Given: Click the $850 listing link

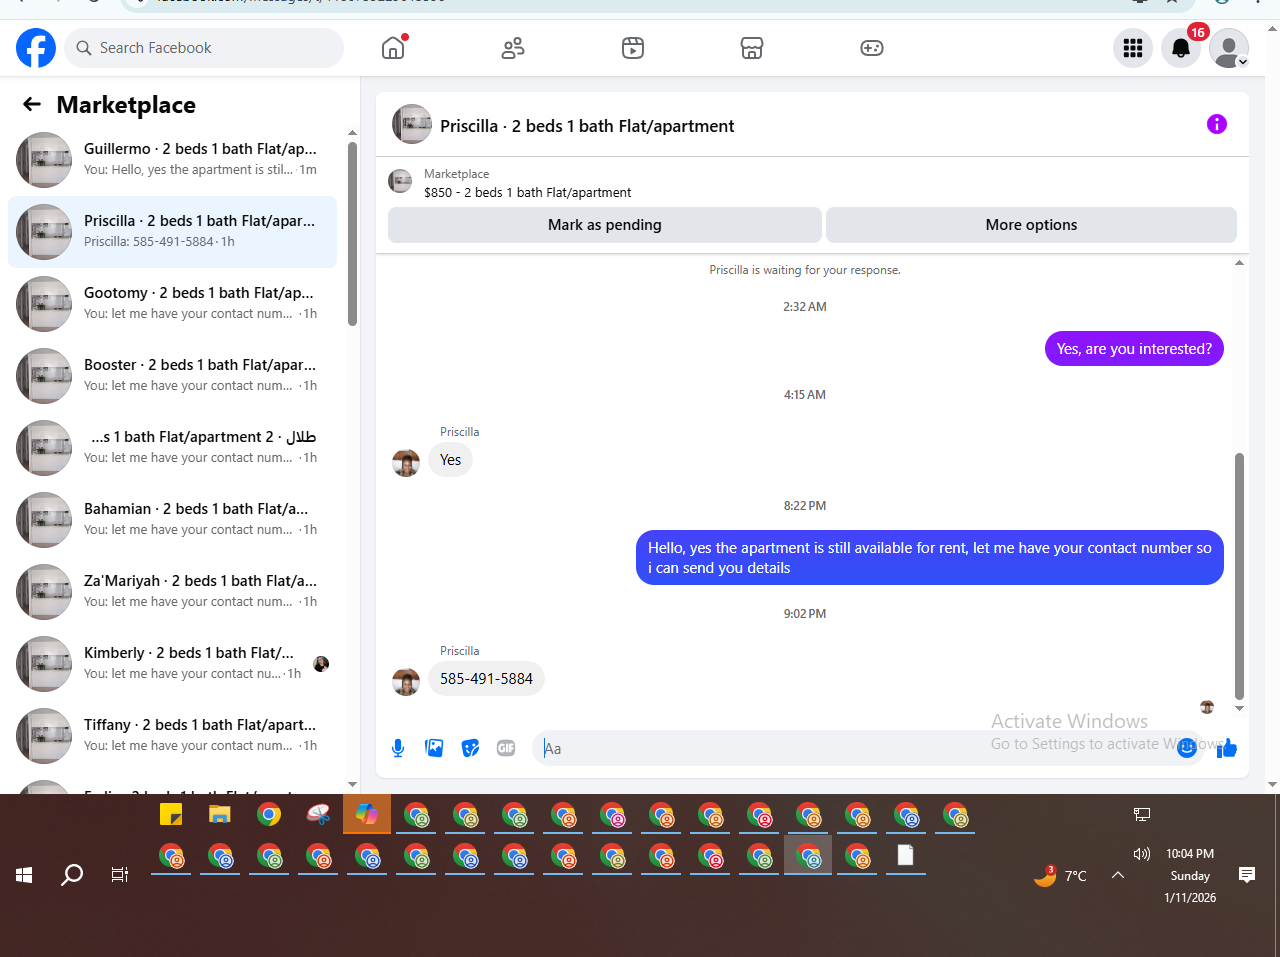Looking at the screenshot, I should tap(527, 192).
